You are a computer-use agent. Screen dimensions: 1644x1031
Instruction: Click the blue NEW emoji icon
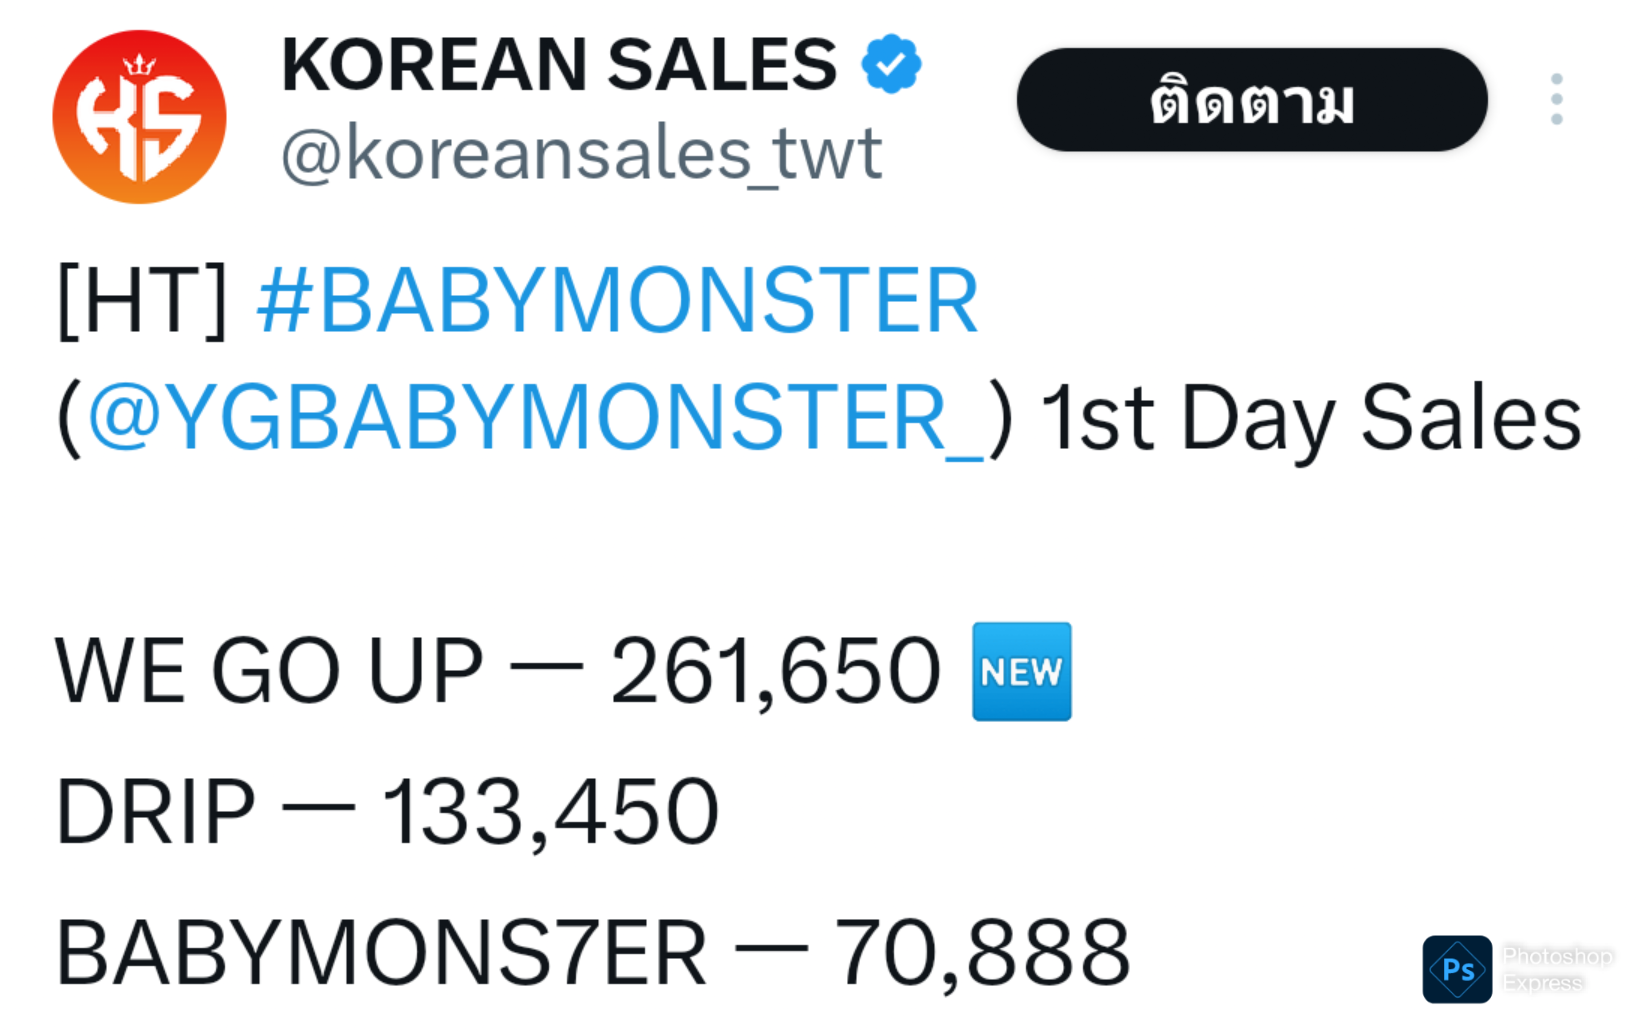(x=1021, y=671)
